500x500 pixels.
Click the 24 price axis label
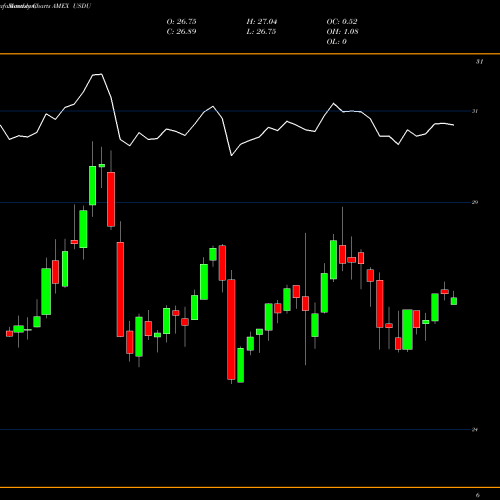tap(475, 430)
